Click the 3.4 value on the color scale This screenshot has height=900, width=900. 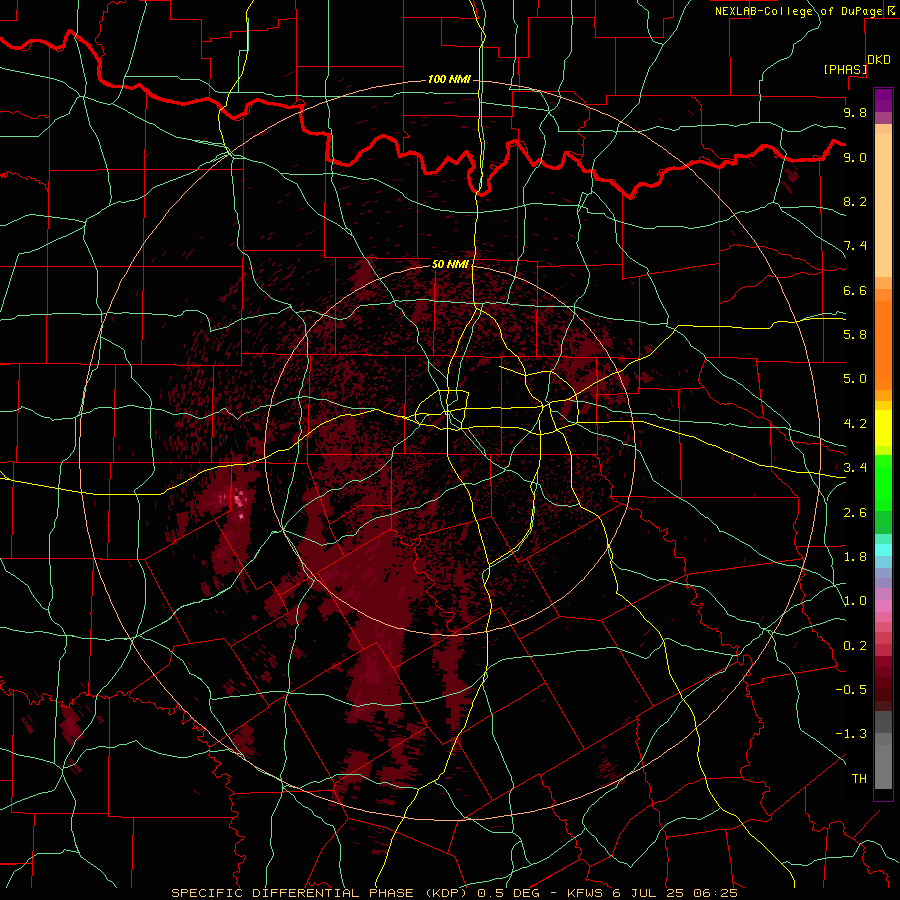(855, 468)
